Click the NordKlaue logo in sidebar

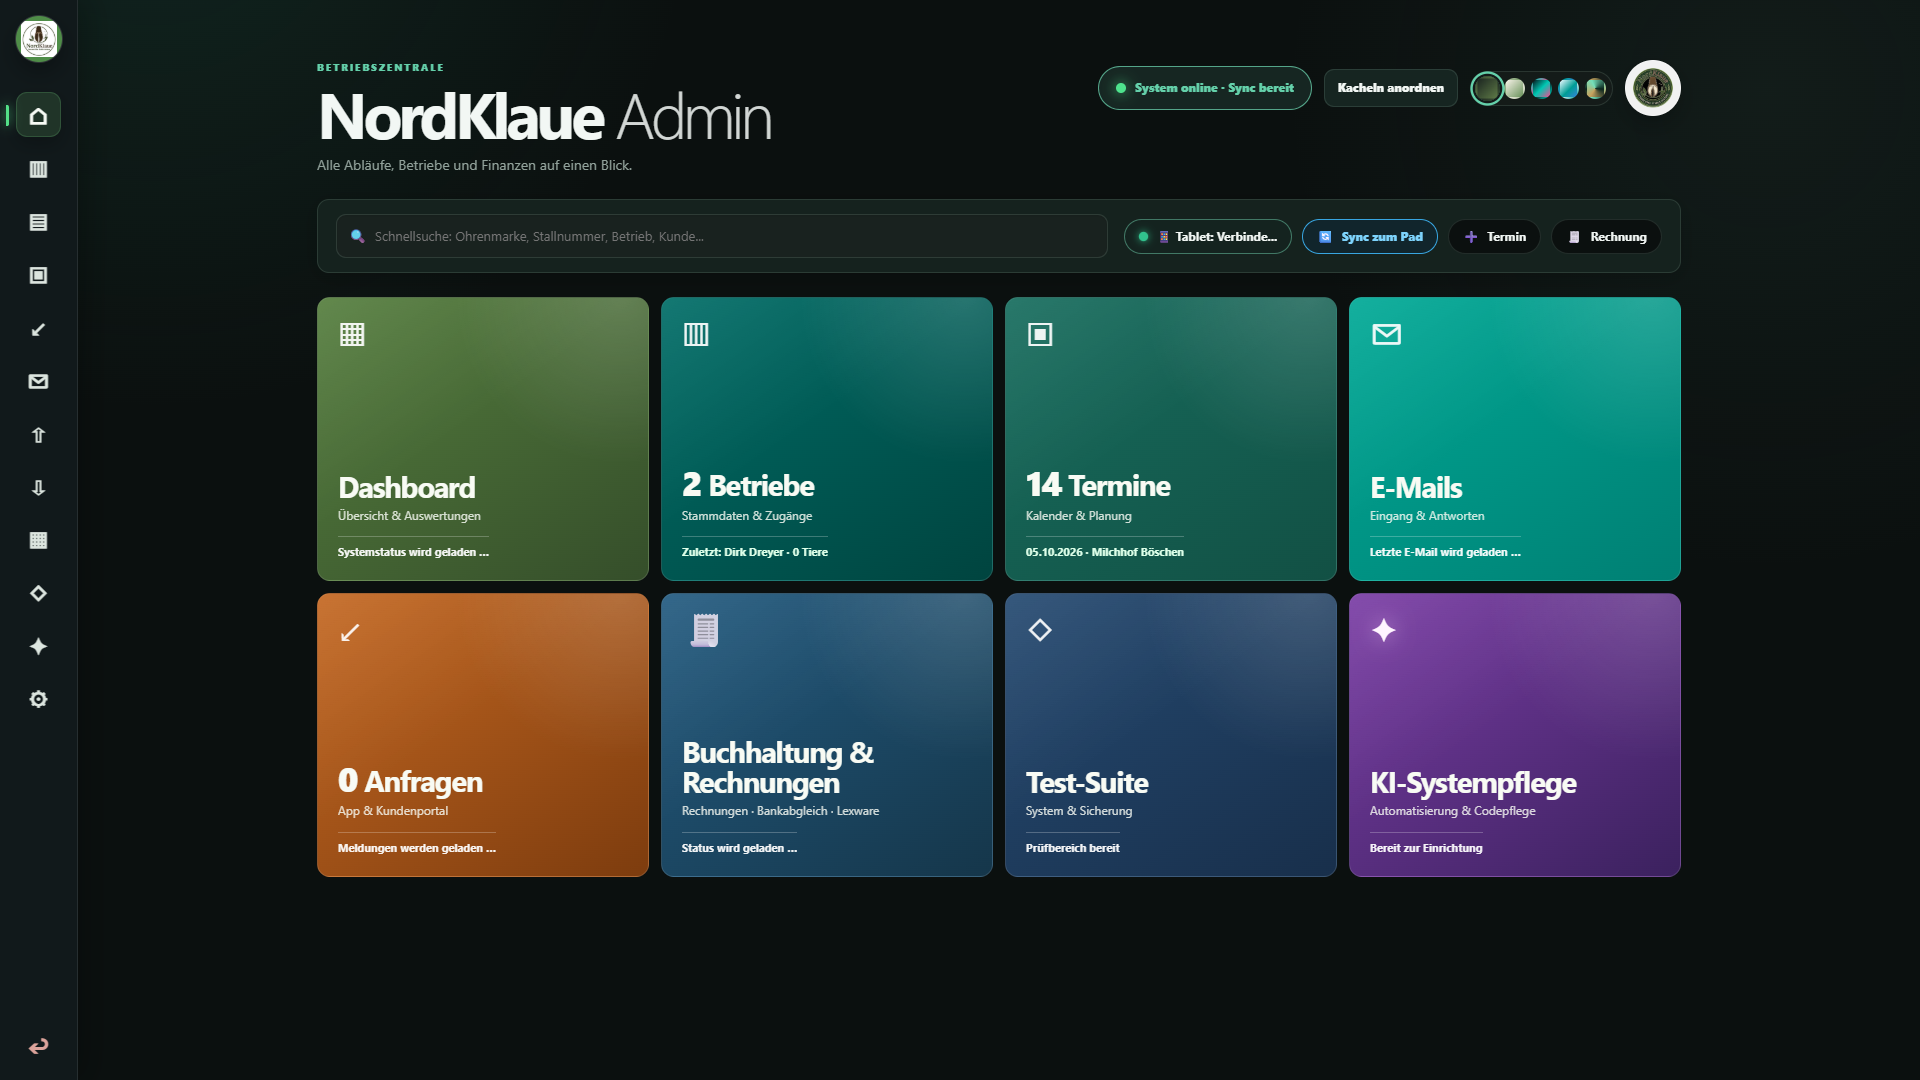39,39
